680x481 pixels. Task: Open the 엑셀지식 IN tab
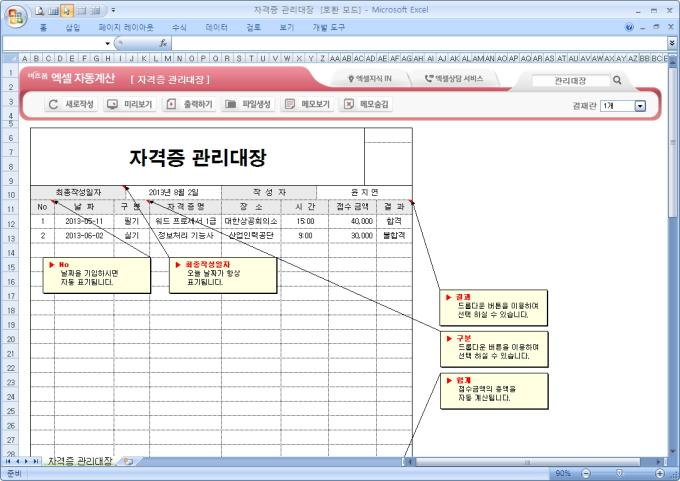pyautogui.click(x=370, y=79)
